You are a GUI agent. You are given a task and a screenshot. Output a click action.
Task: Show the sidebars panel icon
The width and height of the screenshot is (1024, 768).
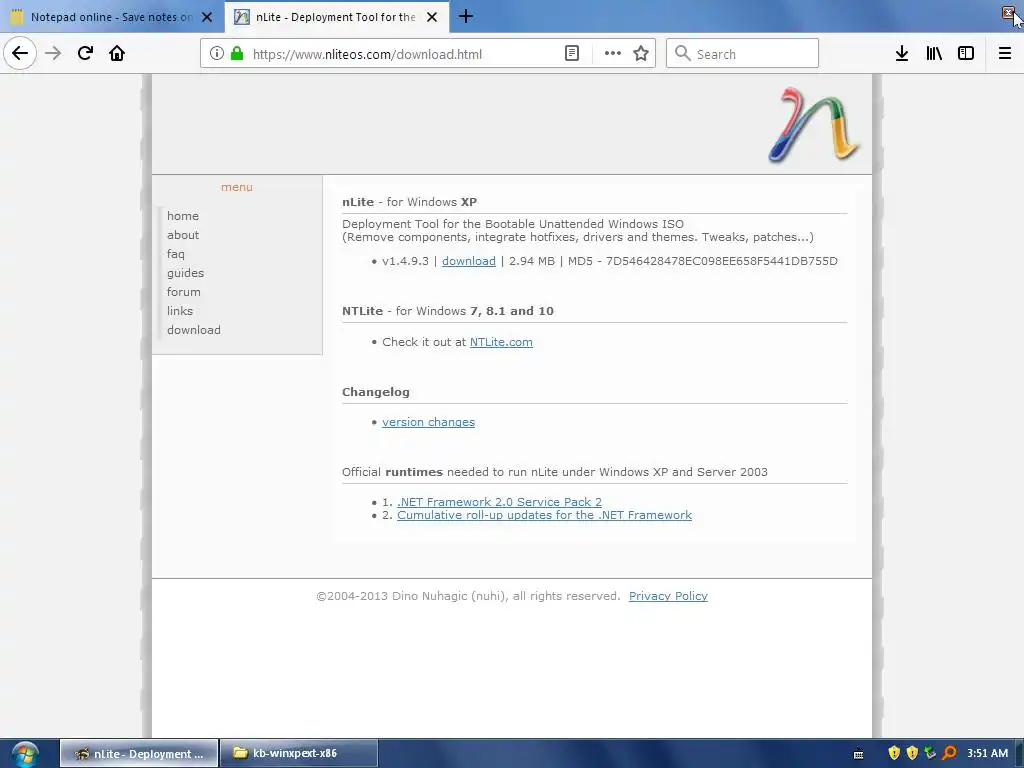966,54
